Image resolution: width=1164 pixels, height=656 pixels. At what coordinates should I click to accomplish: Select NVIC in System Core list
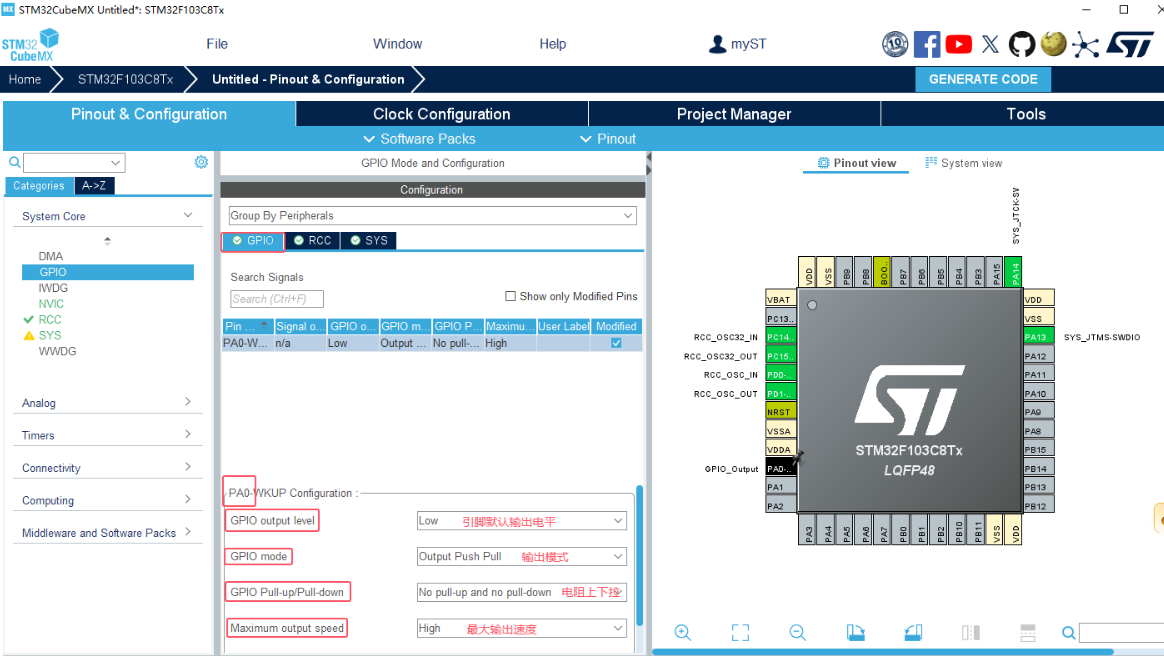click(51, 304)
